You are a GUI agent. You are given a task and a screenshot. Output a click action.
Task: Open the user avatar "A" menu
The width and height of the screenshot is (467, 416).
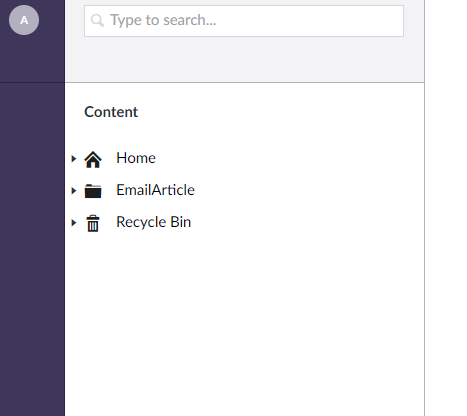pos(24,20)
